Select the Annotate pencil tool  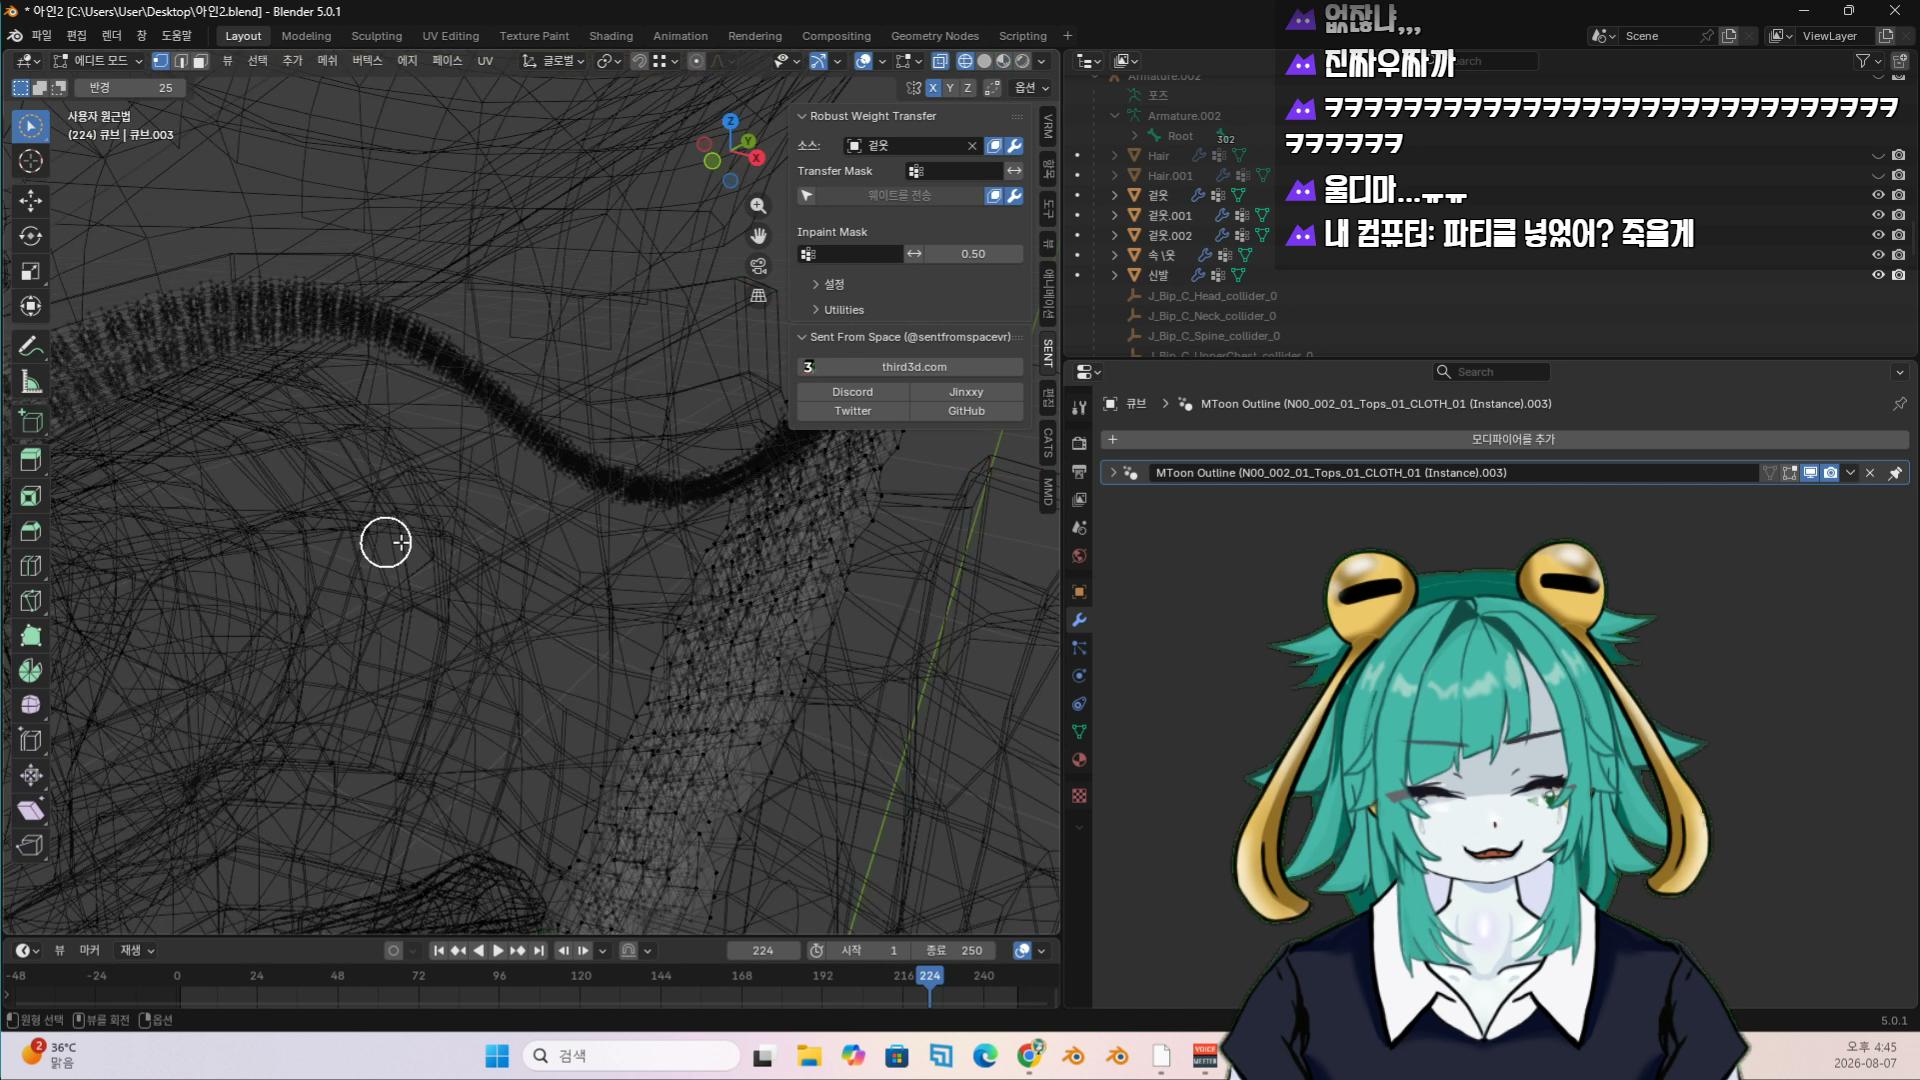(31, 346)
